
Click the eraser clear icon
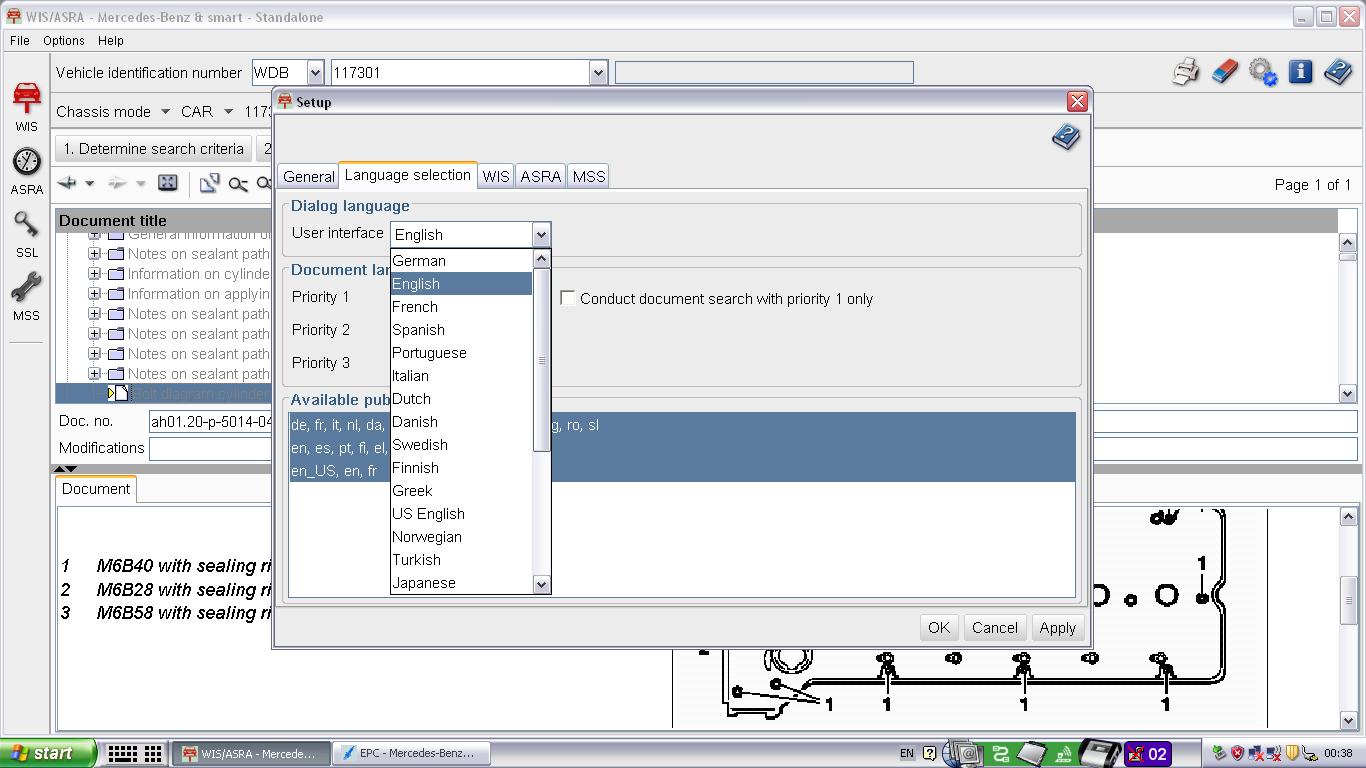click(1224, 72)
